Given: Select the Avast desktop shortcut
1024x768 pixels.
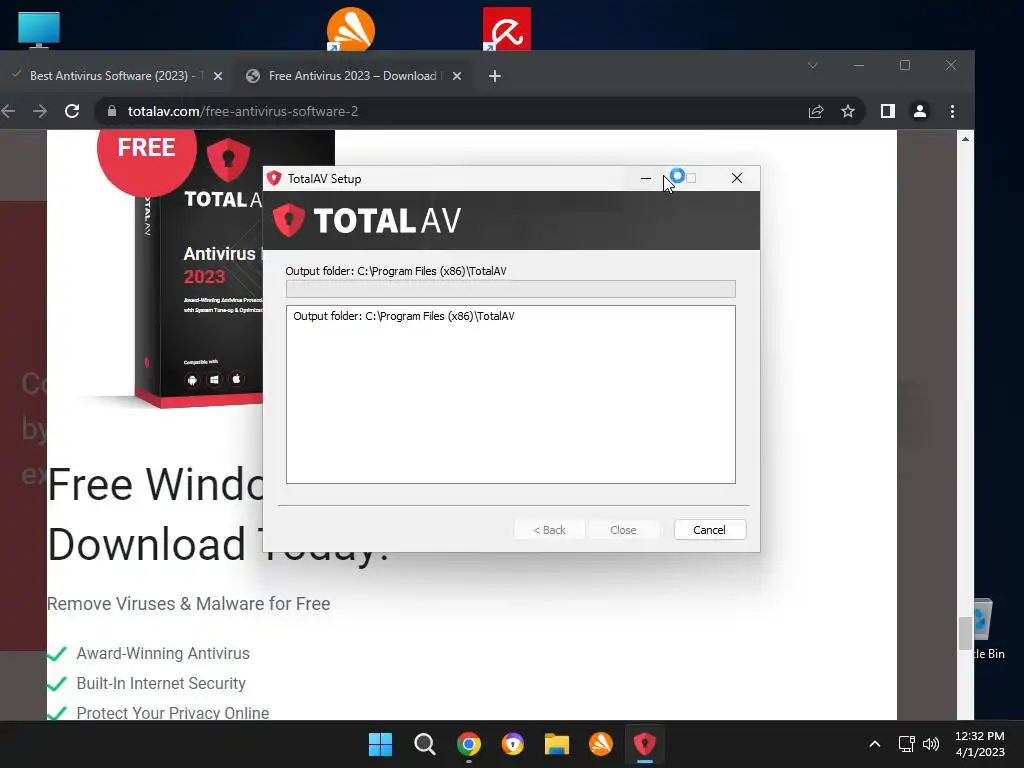Looking at the screenshot, I should tap(351, 29).
